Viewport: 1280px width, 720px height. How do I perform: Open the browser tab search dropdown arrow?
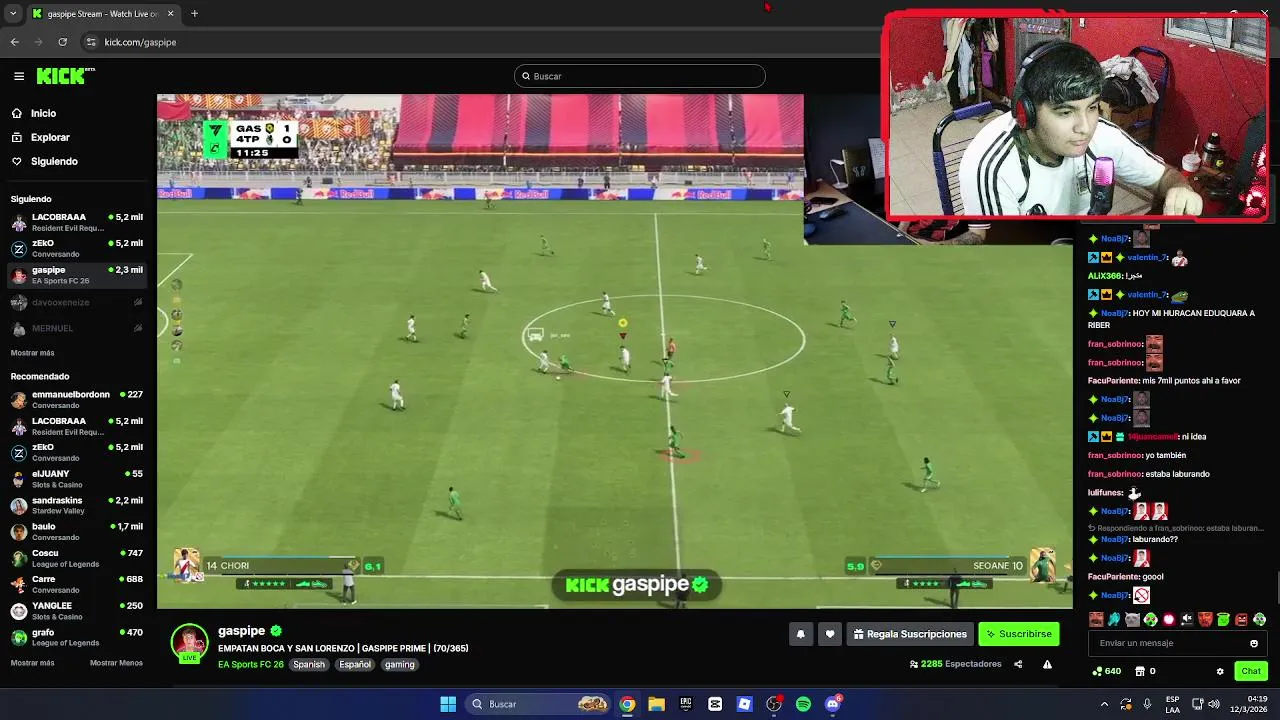pyautogui.click(x=13, y=14)
